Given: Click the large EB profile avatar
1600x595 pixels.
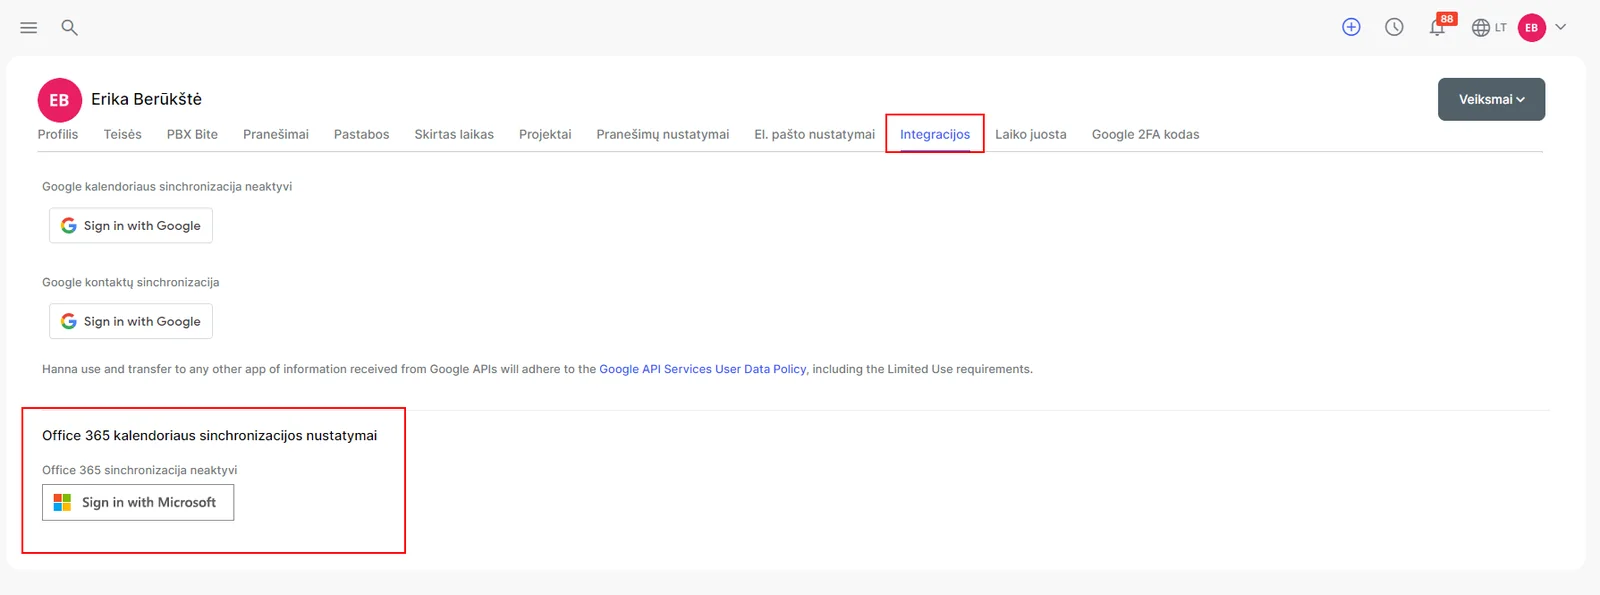Looking at the screenshot, I should click(x=59, y=100).
